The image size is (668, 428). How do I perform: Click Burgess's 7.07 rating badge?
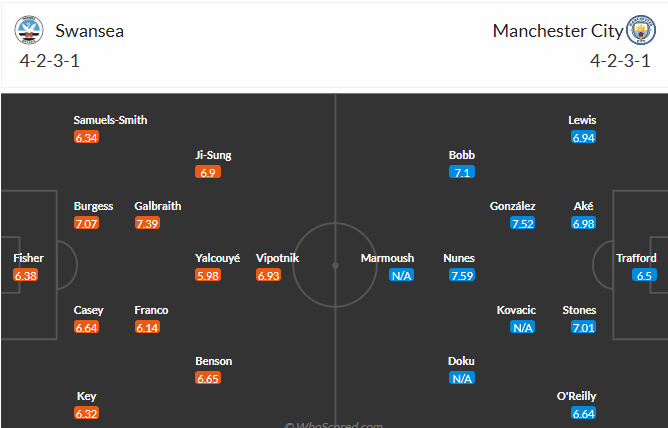tap(88, 223)
